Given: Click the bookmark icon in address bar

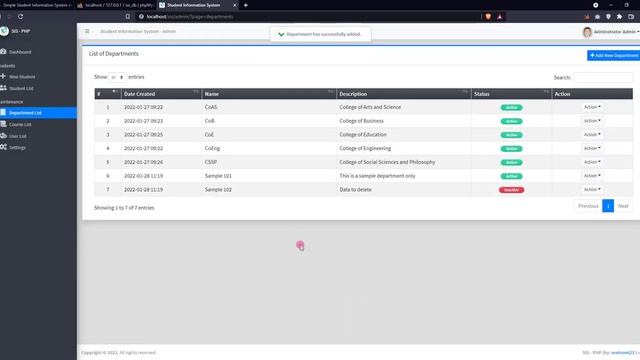Looking at the screenshot, I should click(x=128, y=17).
